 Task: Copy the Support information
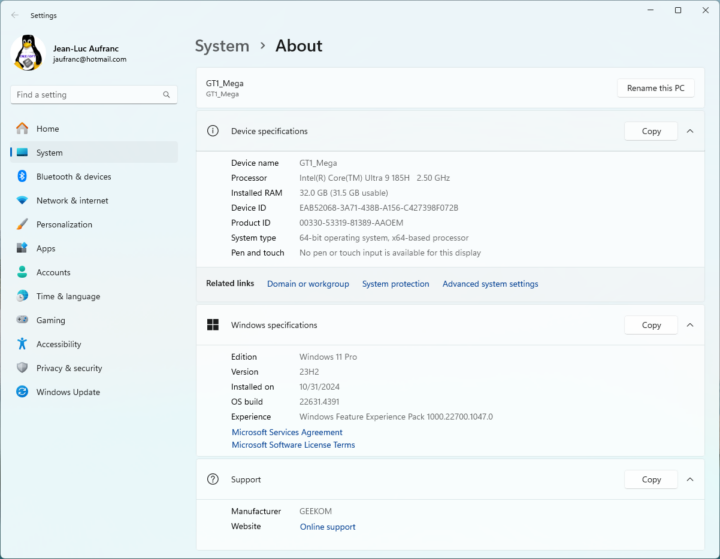click(x=651, y=480)
